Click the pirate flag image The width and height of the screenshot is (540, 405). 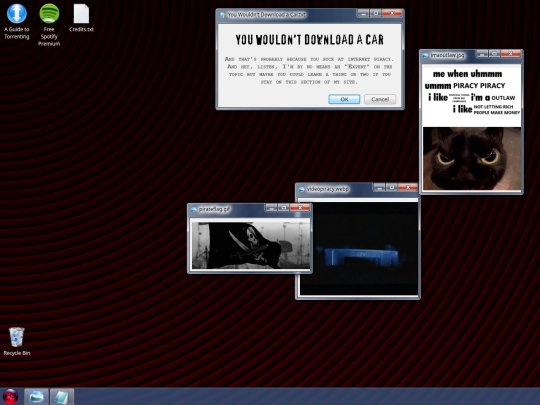coord(250,245)
